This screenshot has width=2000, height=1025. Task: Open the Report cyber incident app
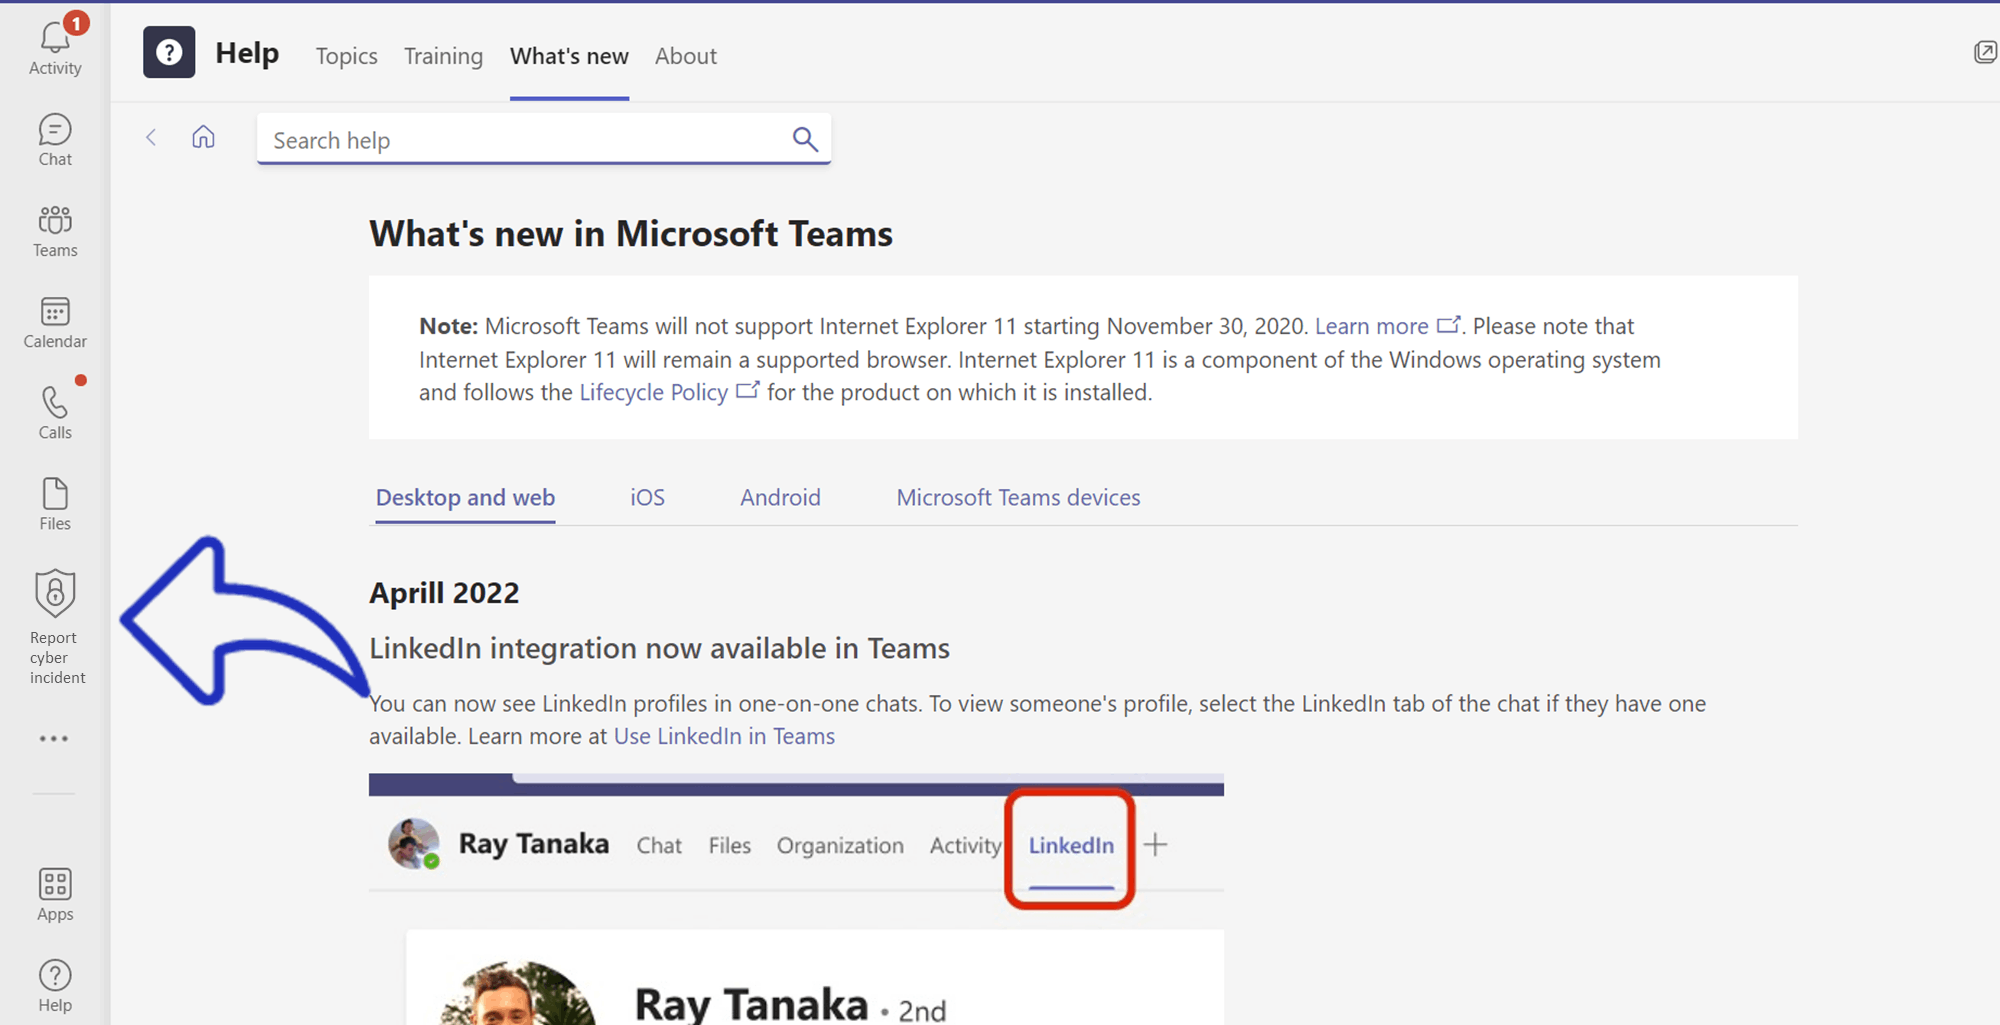coord(56,627)
